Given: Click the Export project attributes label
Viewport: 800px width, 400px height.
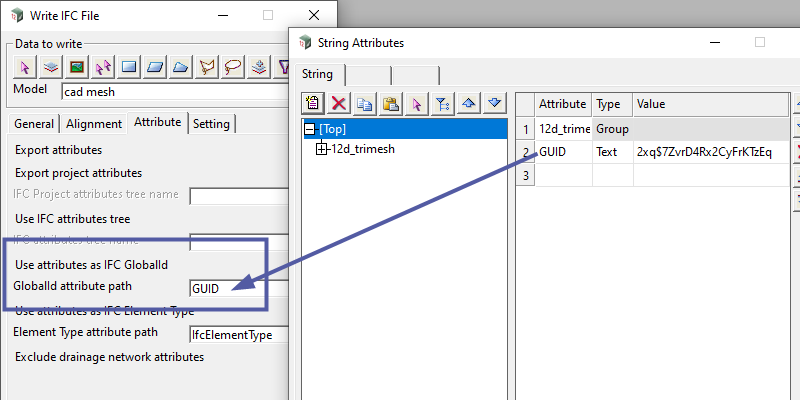Looking at the screenshot, I should 79,173.
